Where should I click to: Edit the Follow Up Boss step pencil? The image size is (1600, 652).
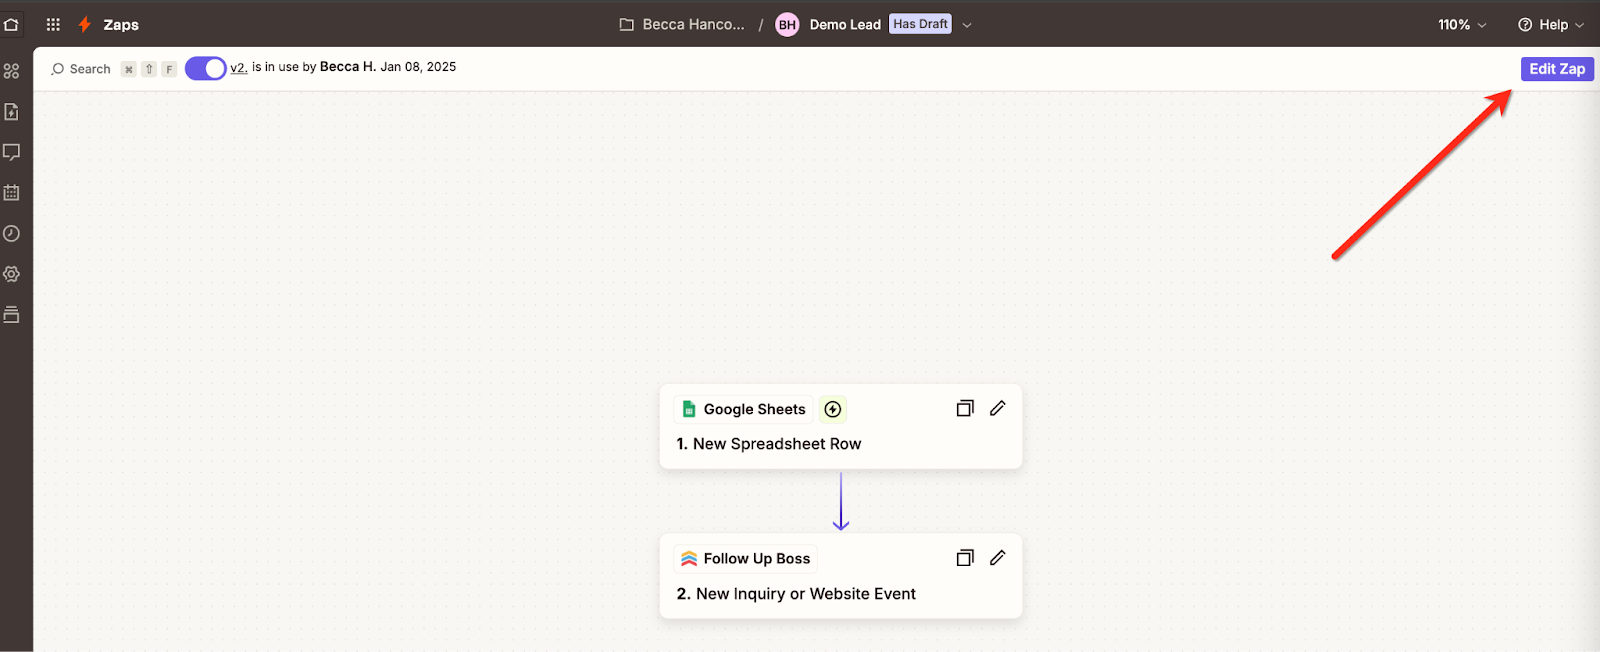tap(997, 558)
